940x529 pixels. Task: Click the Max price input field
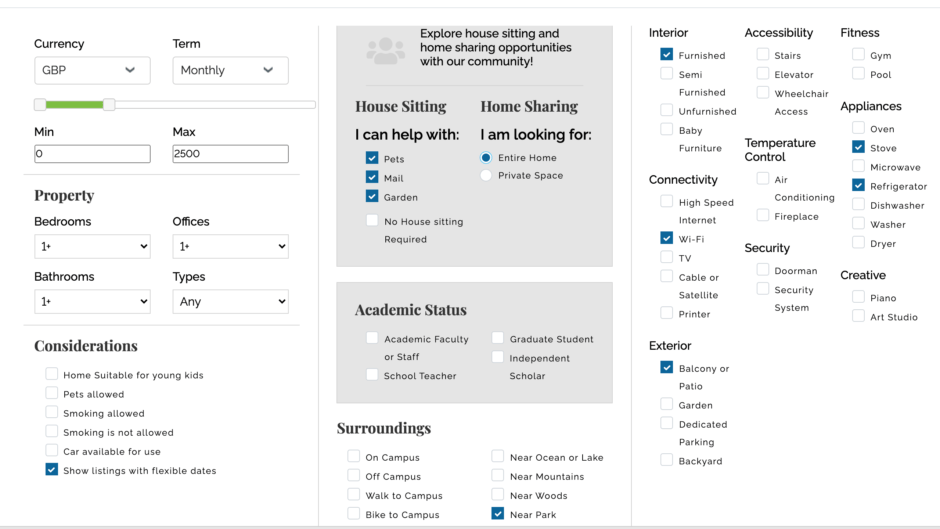point(230,154)
